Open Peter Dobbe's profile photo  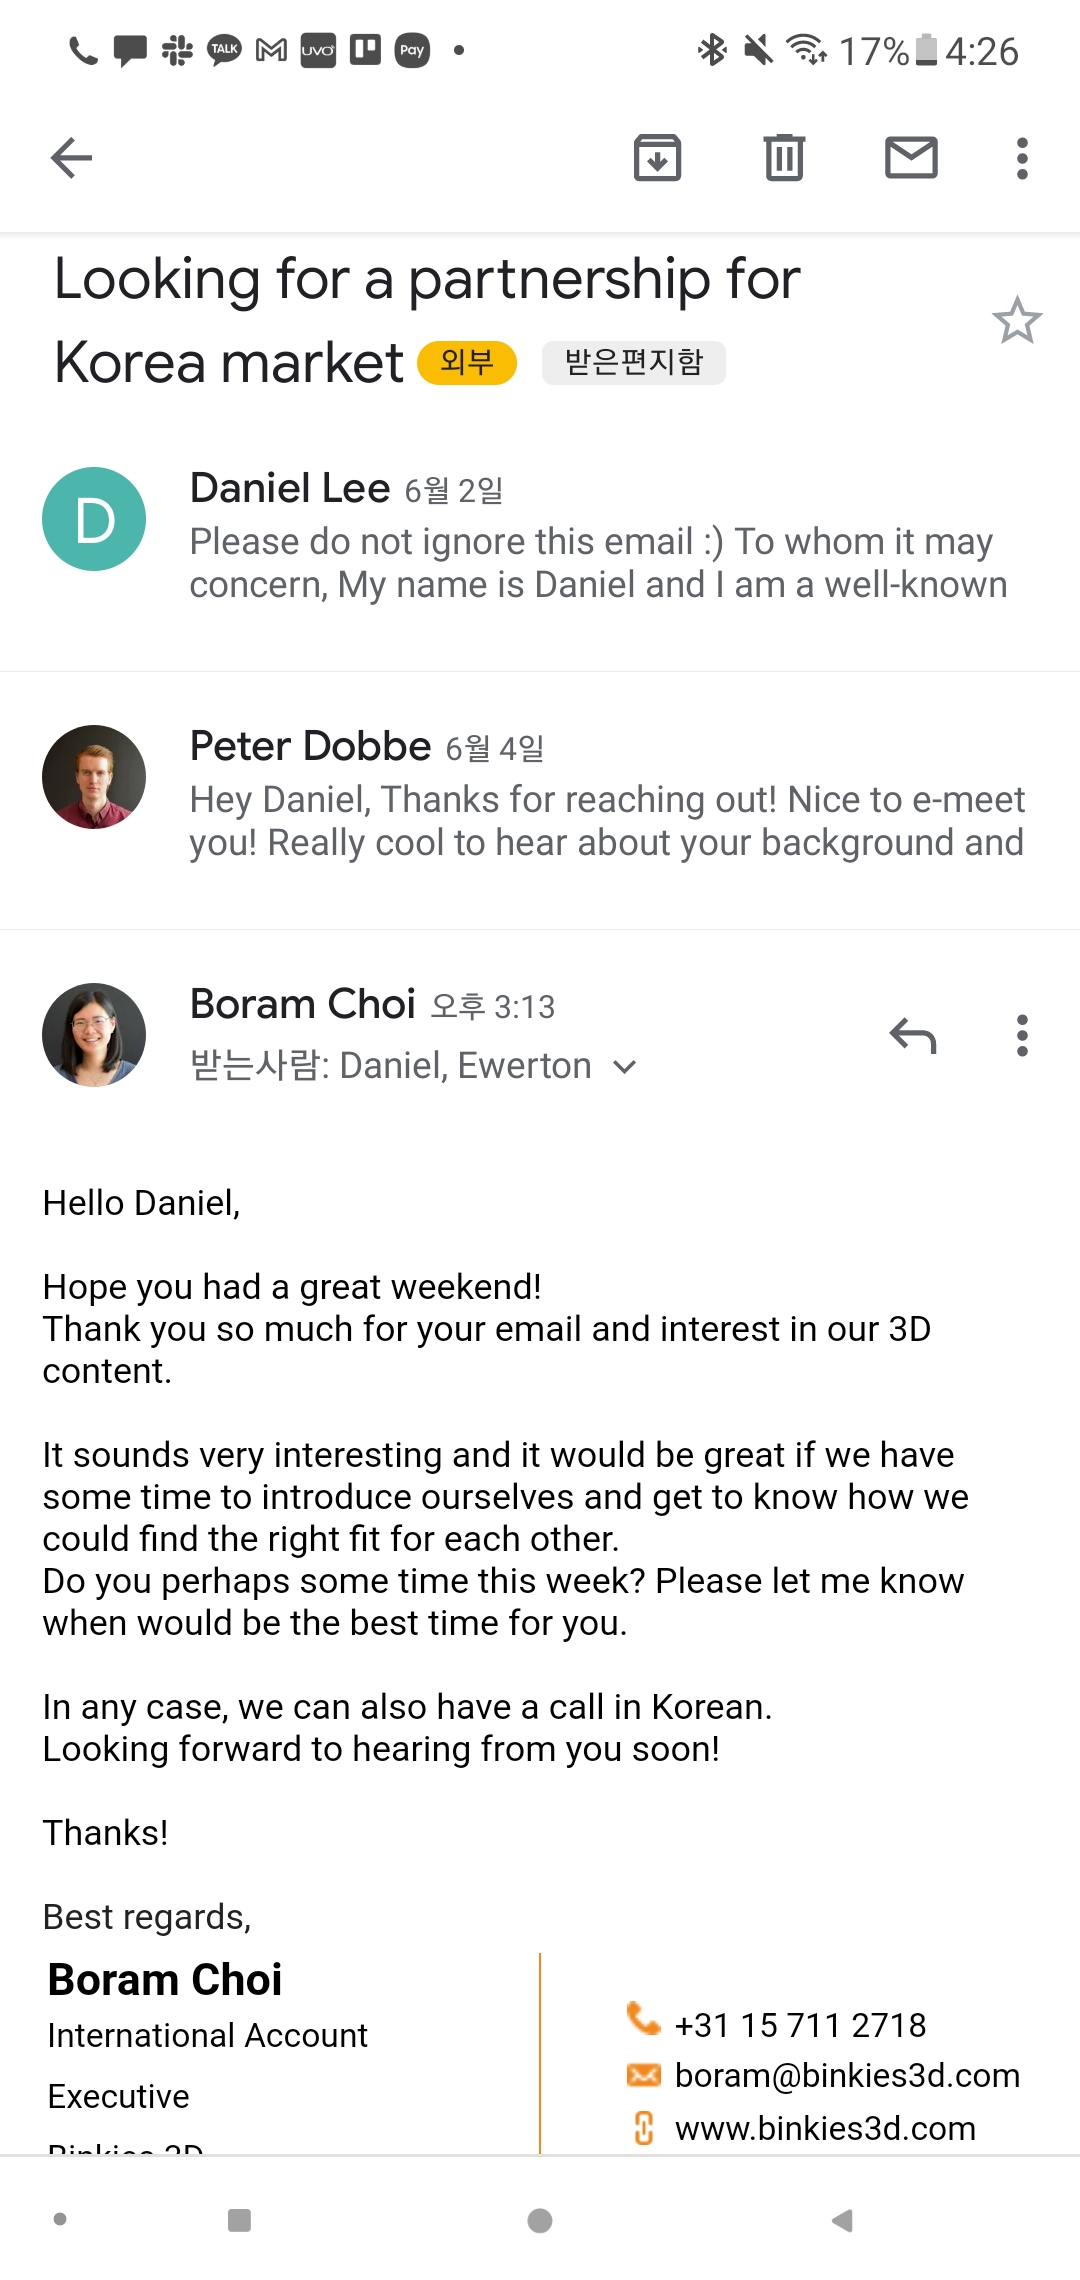94,777
